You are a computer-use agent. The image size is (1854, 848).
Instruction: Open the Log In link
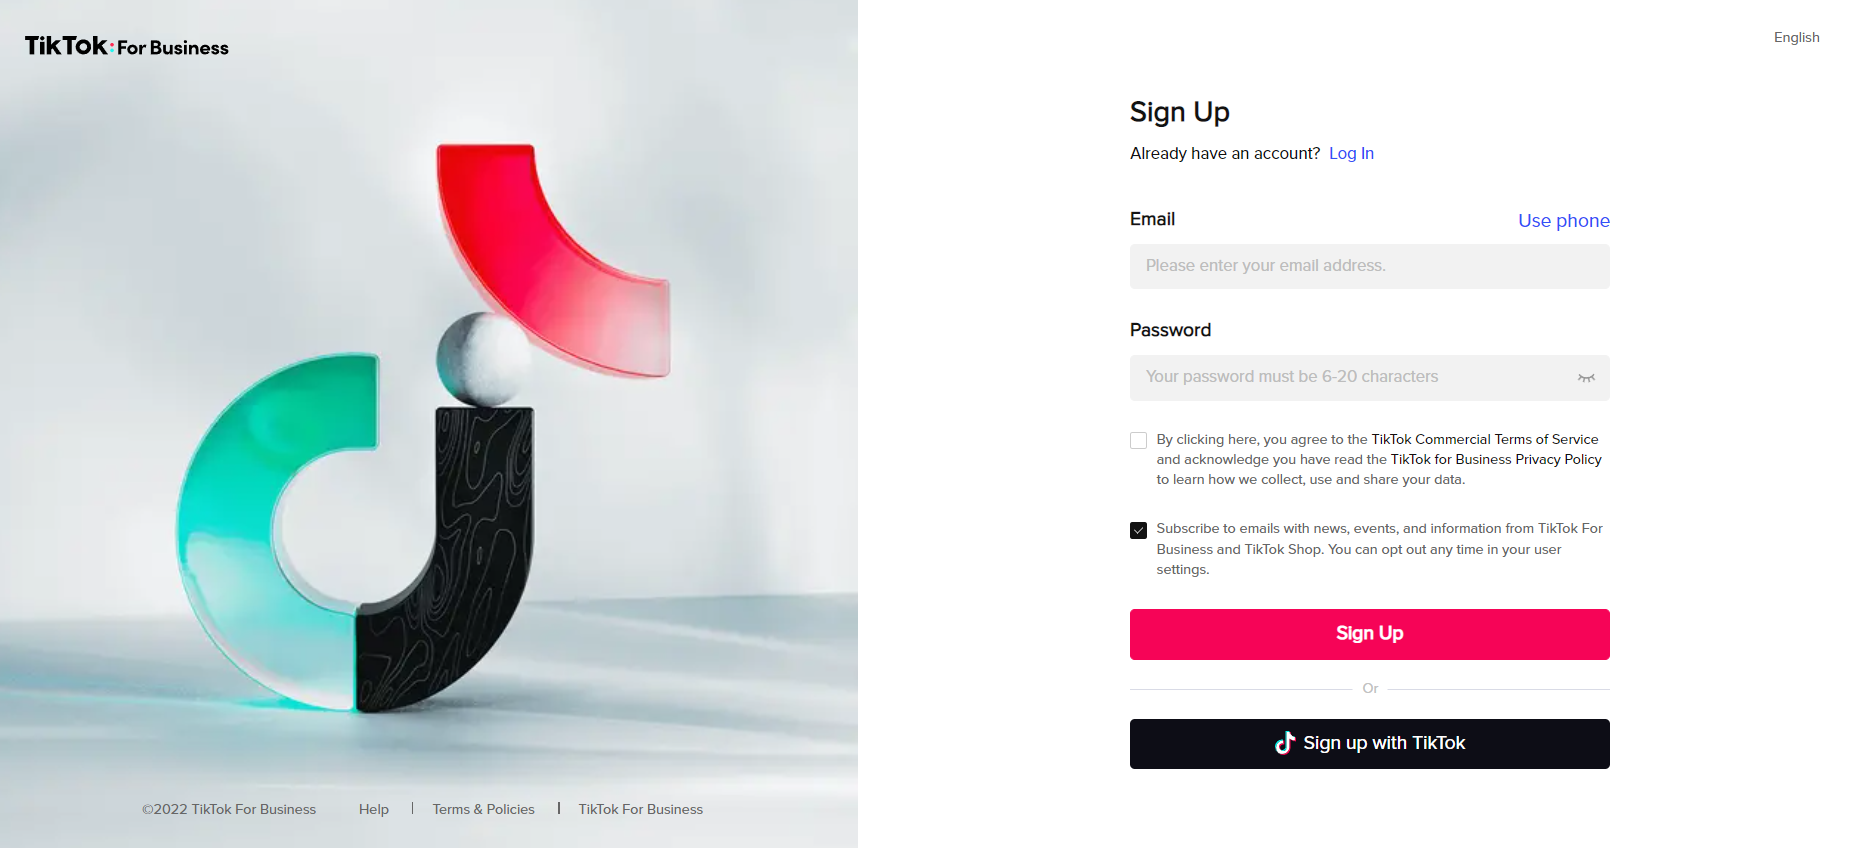(x=1351, y=154)
